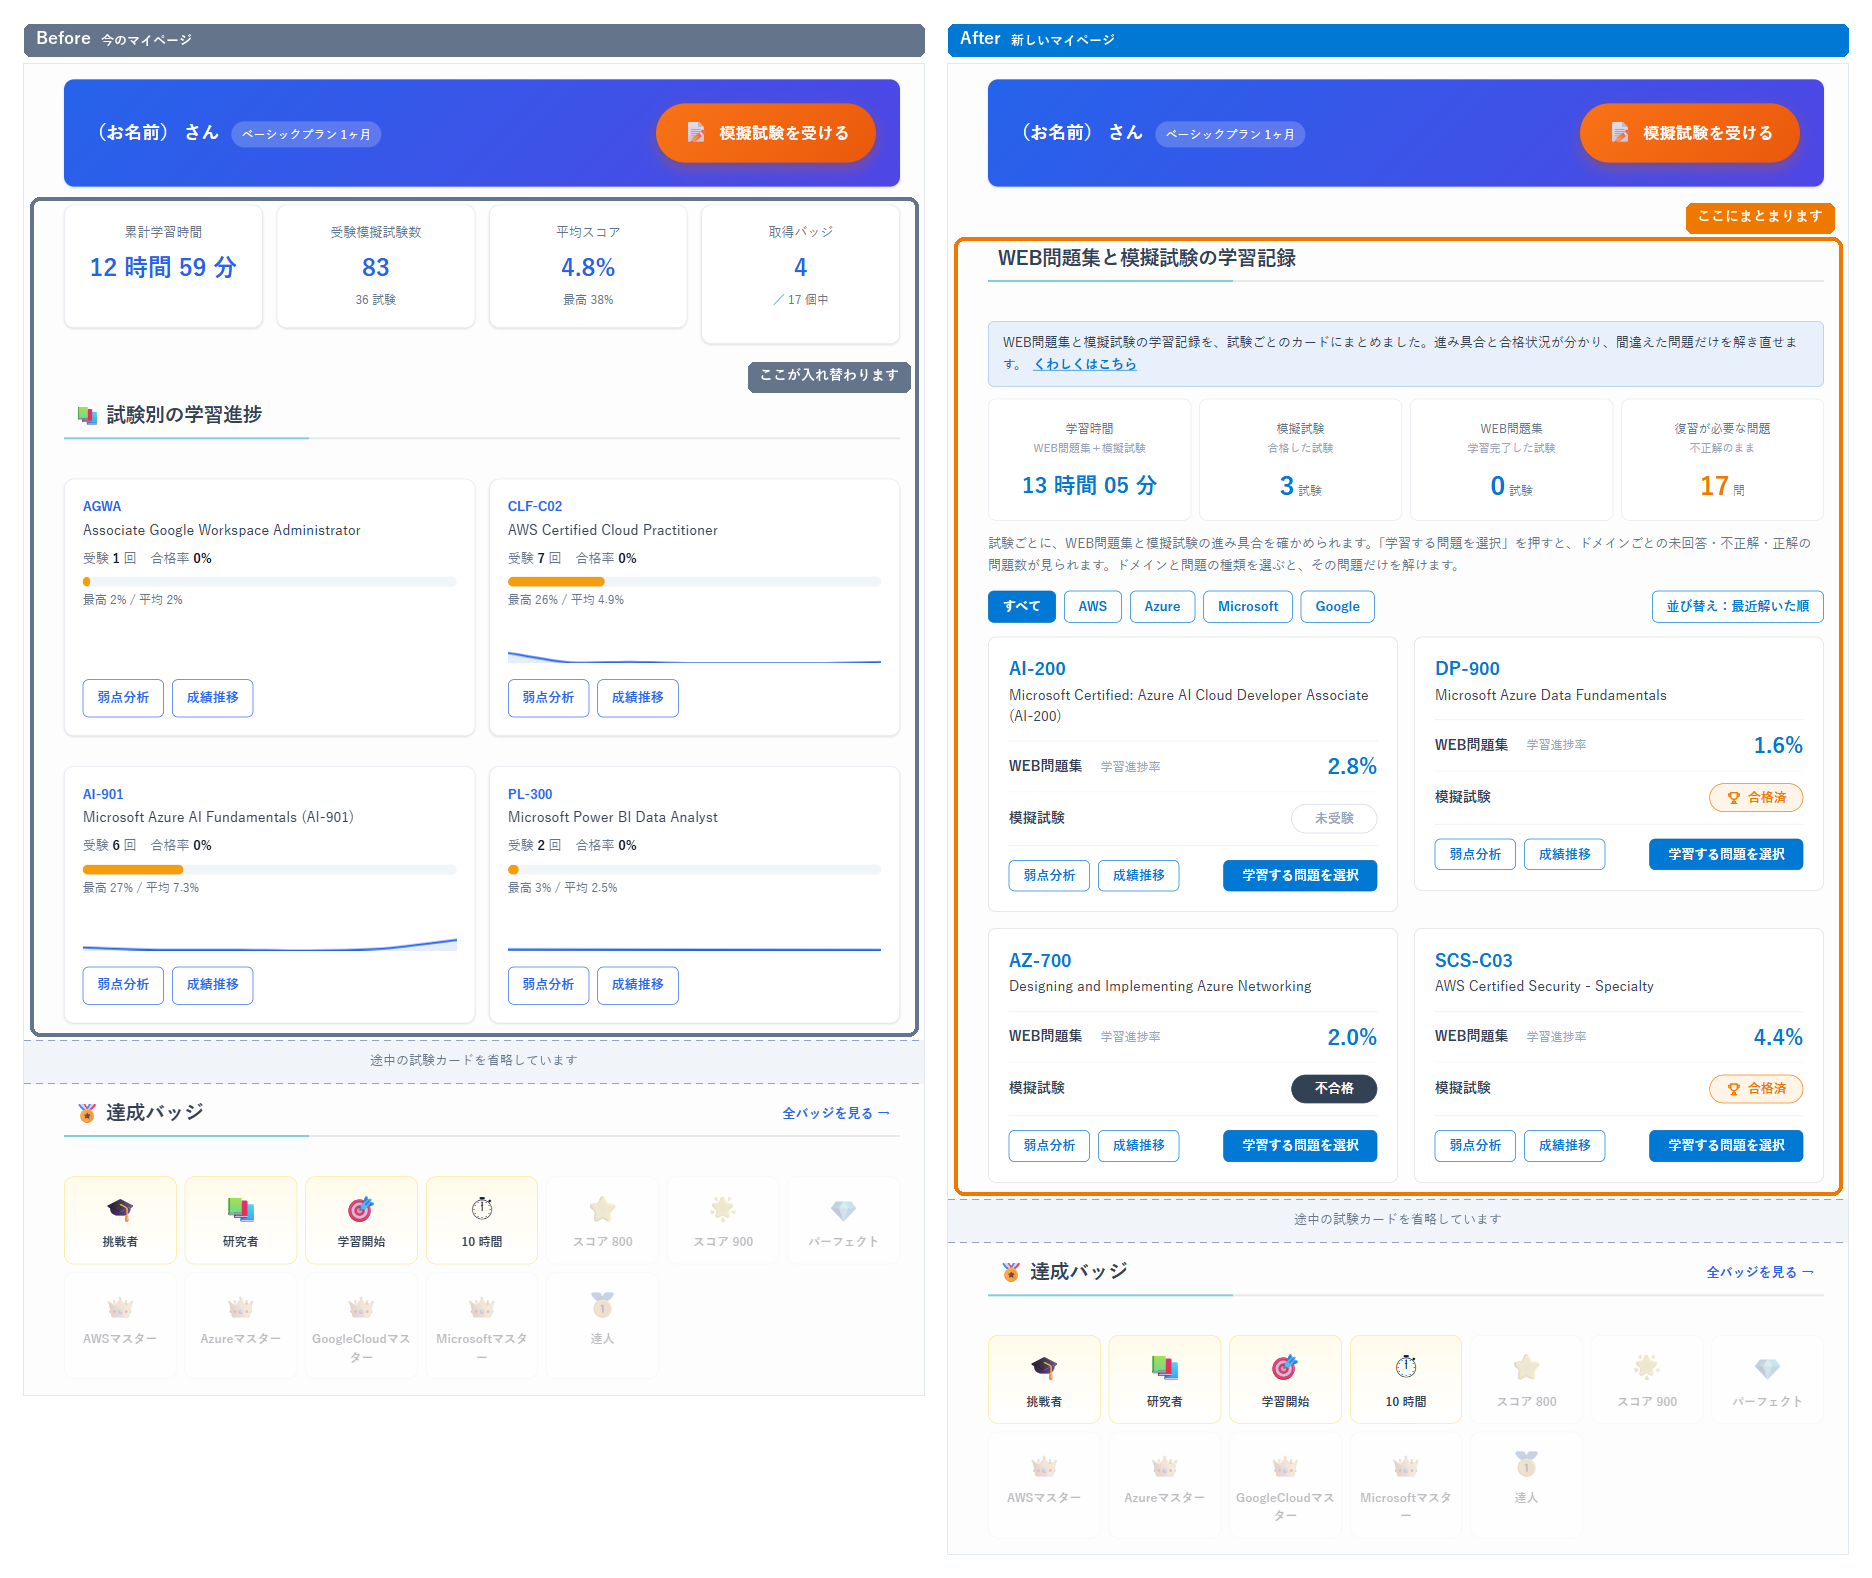The image size is (1872, 1578).
Task: Open the GoogleCloudマスター crown badge in After panel
Action: point(1285,1484)
